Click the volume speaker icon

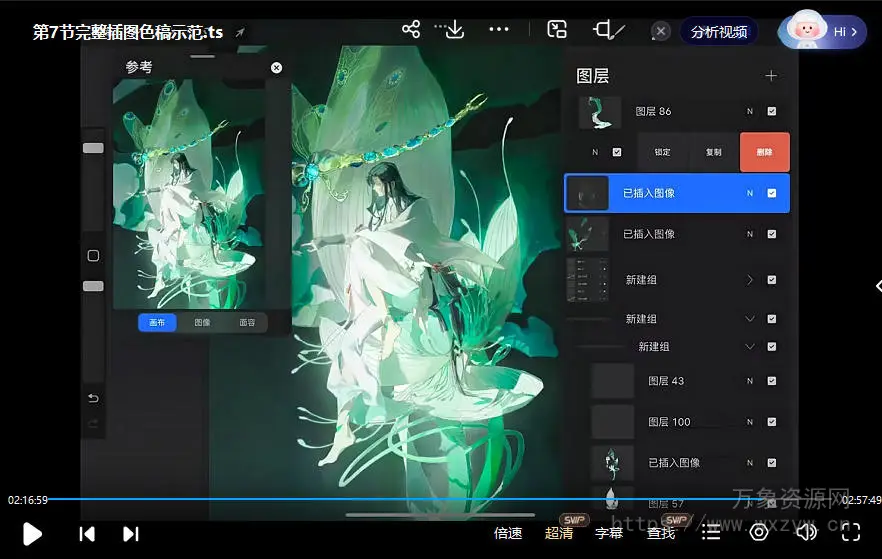[x=805, y=533]
